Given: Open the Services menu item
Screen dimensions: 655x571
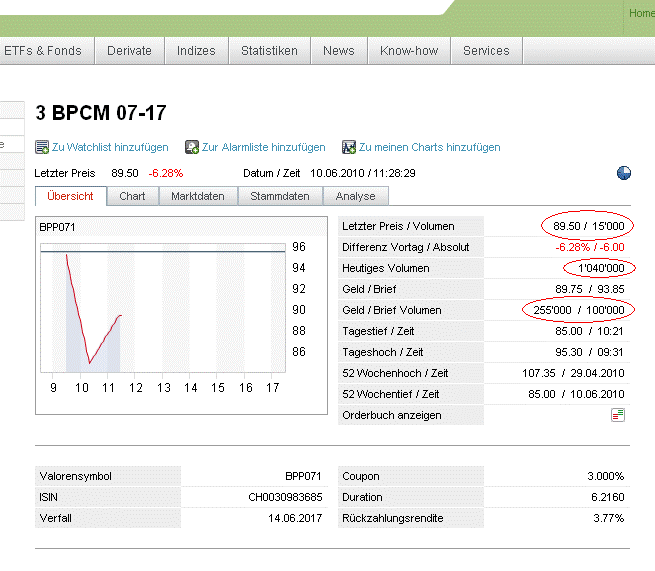Looking at the screenshot, I should 486,51.
